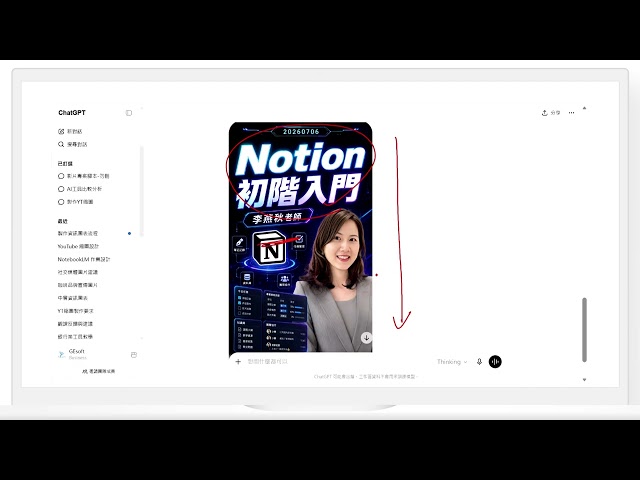Open the "NotebookLM" recent chat

pos(84,259)
